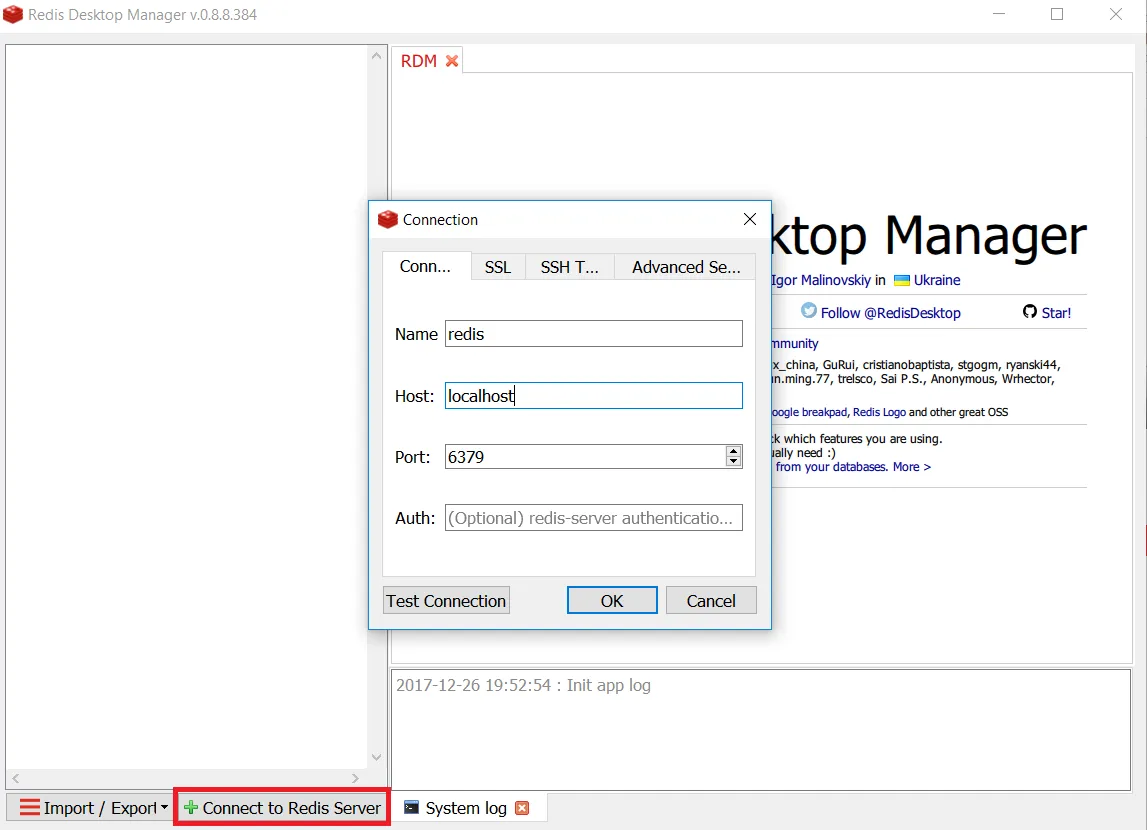Switch to the SSH Tunnel tab
Image resolution: width=1147 pixels, height=830 pixels.
pos(569,267)
